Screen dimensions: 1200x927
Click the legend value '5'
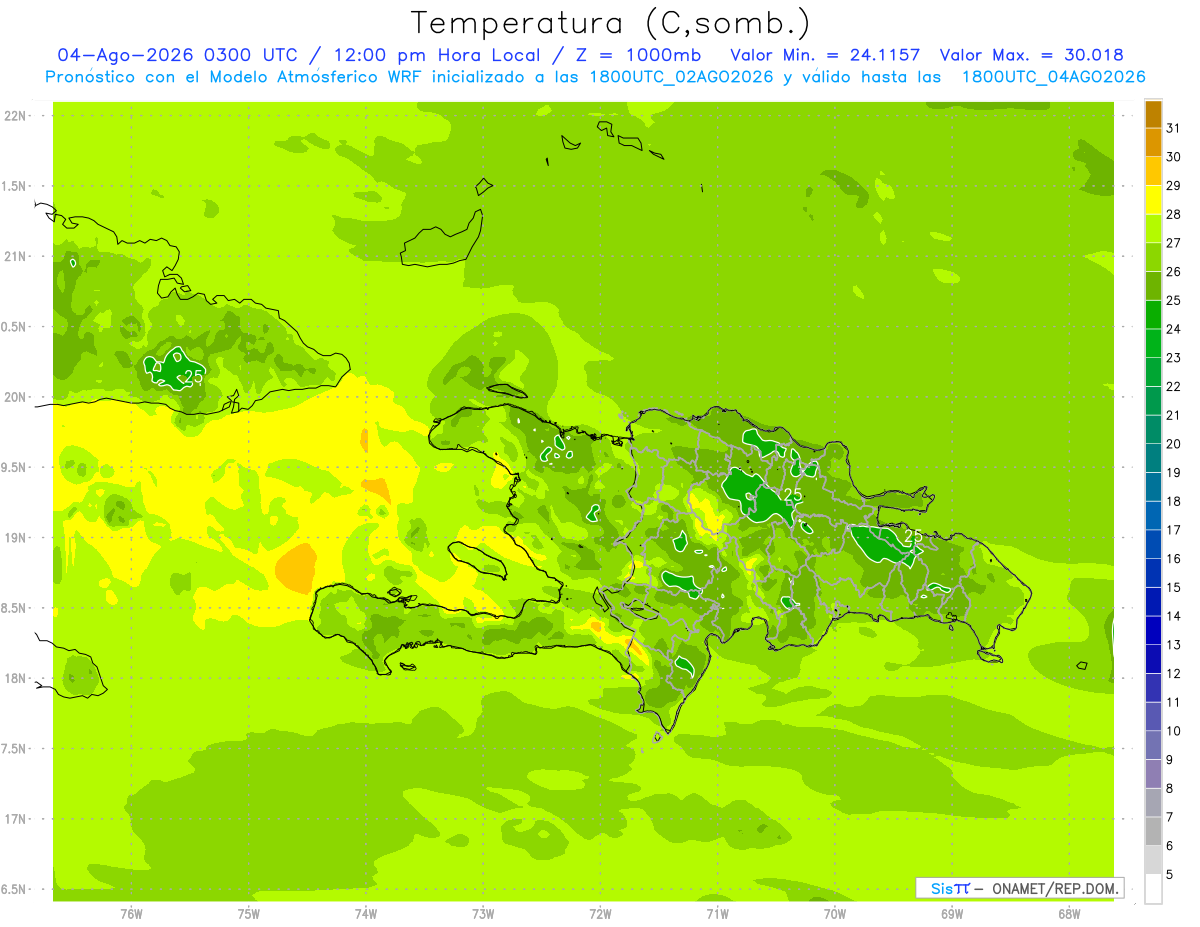[x=1170, y=874]
